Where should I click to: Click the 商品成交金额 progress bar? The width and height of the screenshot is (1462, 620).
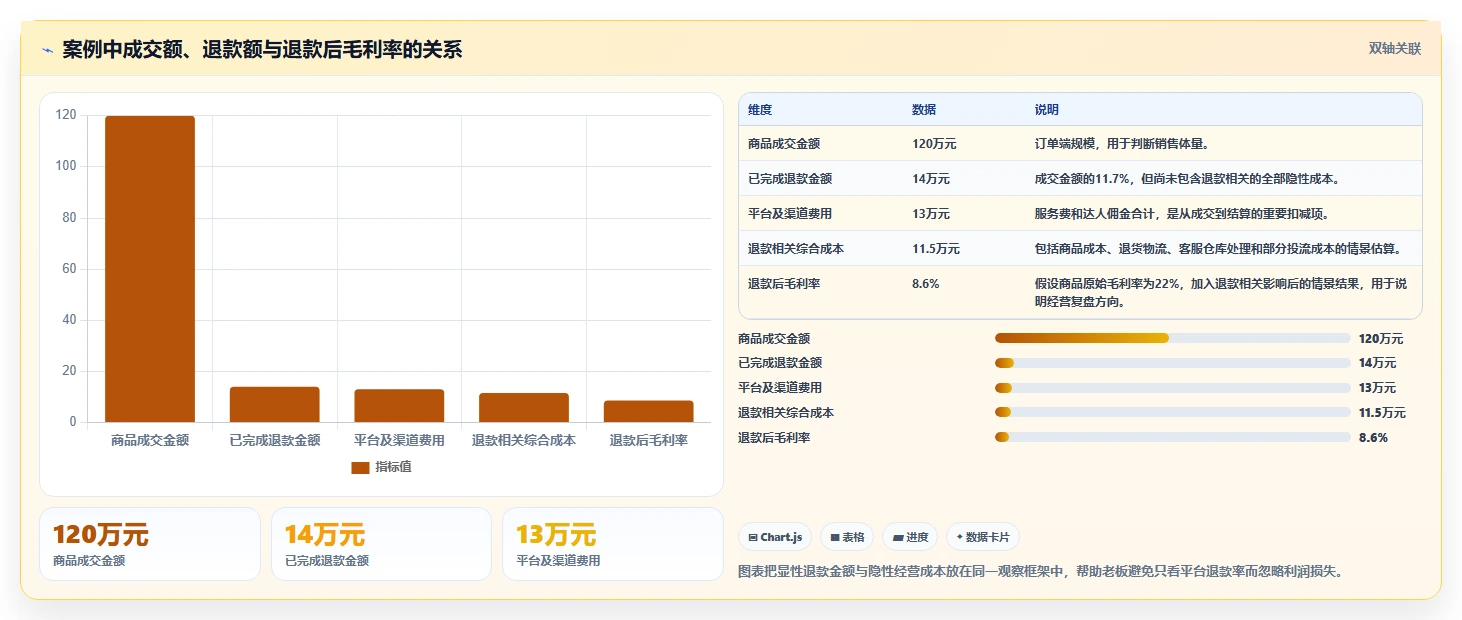tap(1173, 339)
